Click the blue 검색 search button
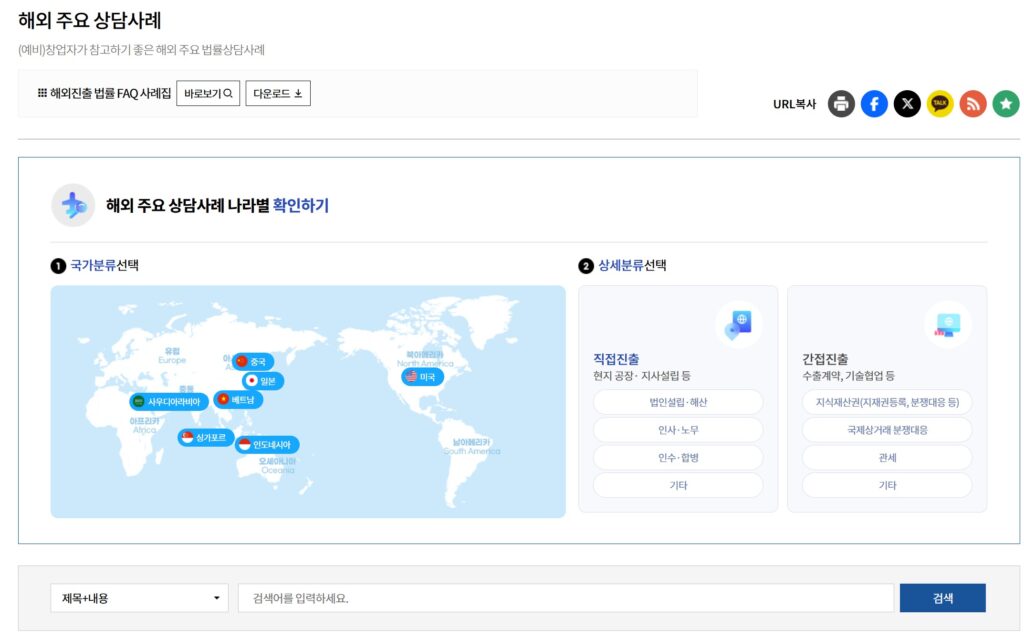Image resolution: width=1024 pixels, height=639 pixels. tap(942, 598)
